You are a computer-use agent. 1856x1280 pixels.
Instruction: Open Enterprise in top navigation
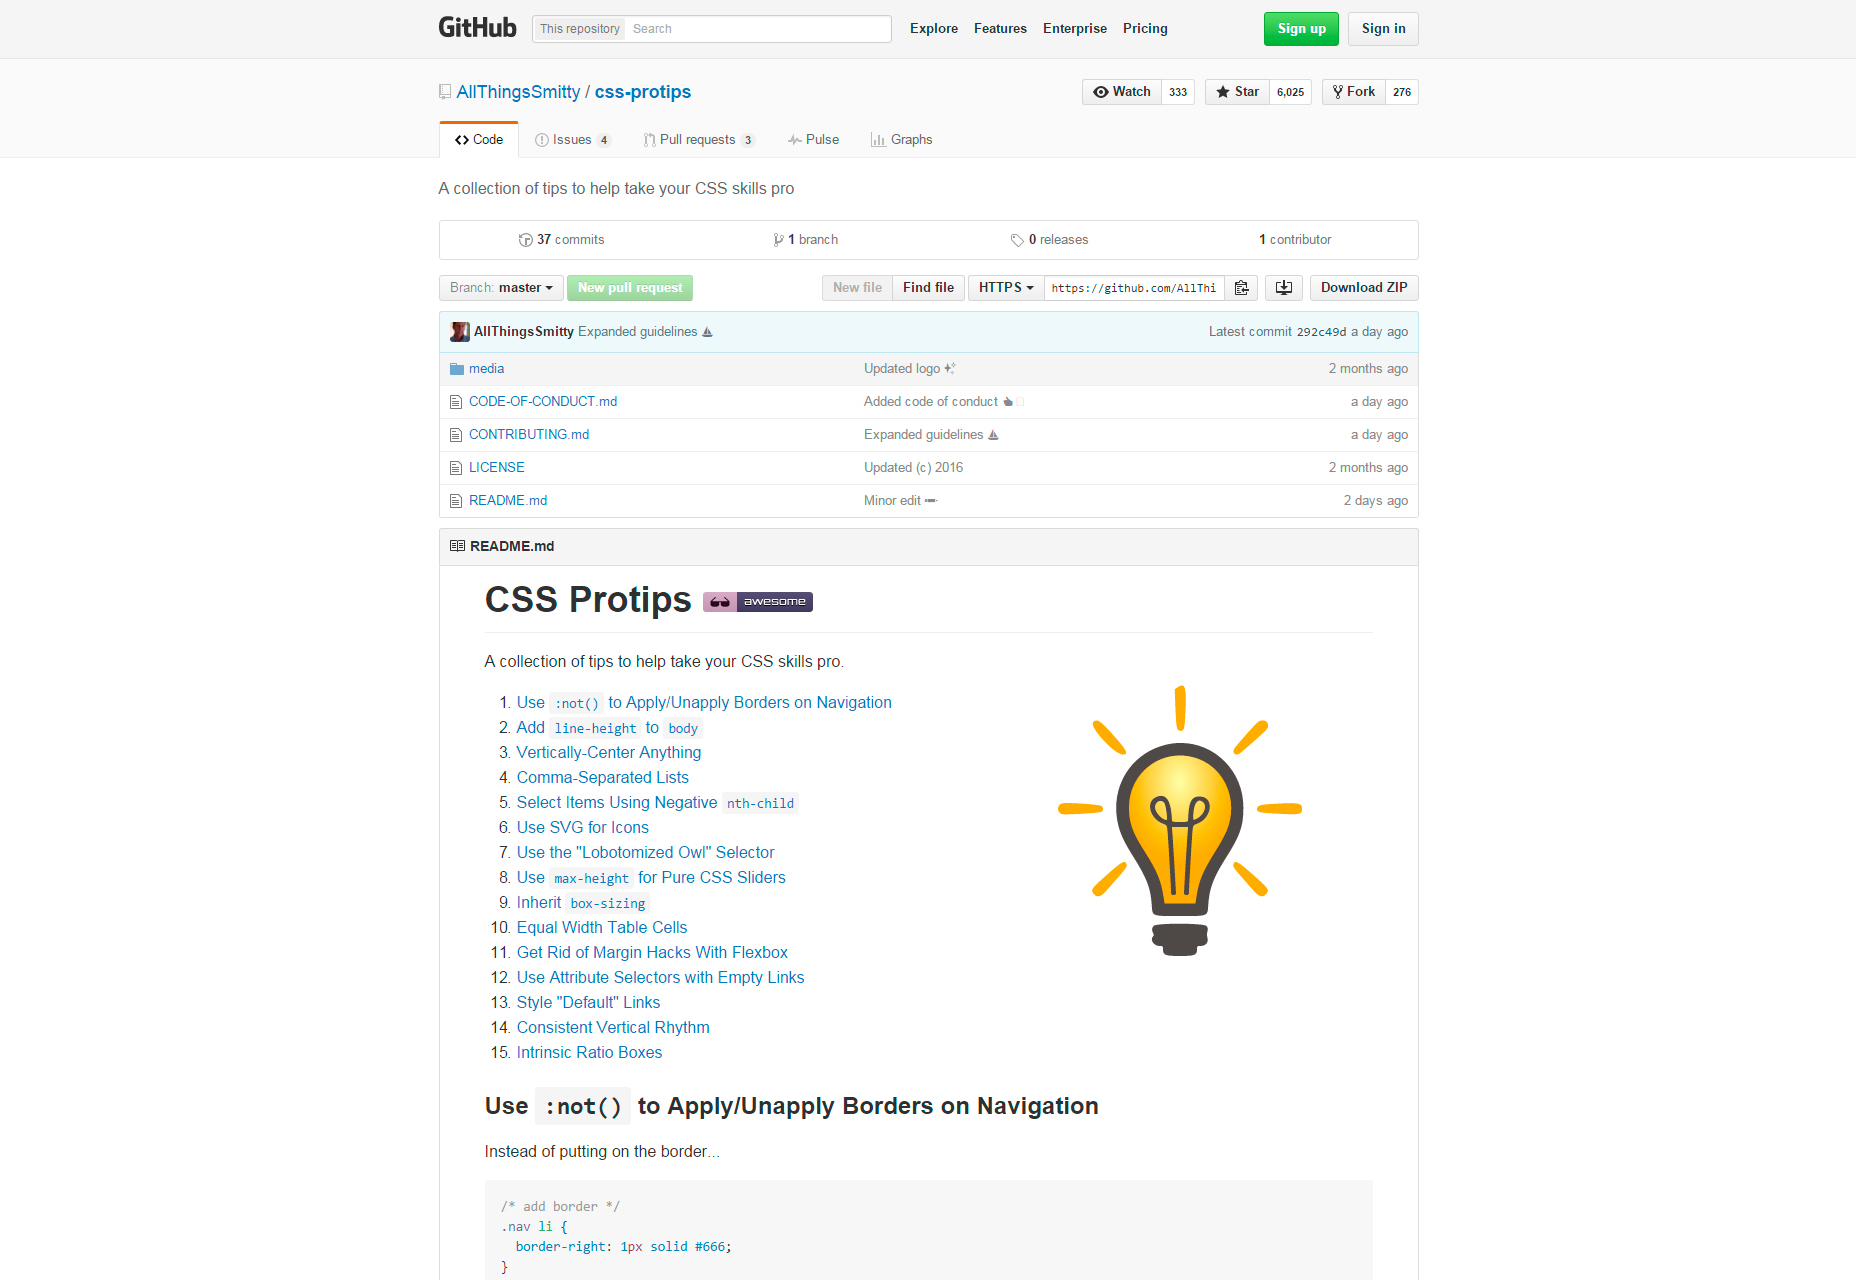coord(1075,29)
